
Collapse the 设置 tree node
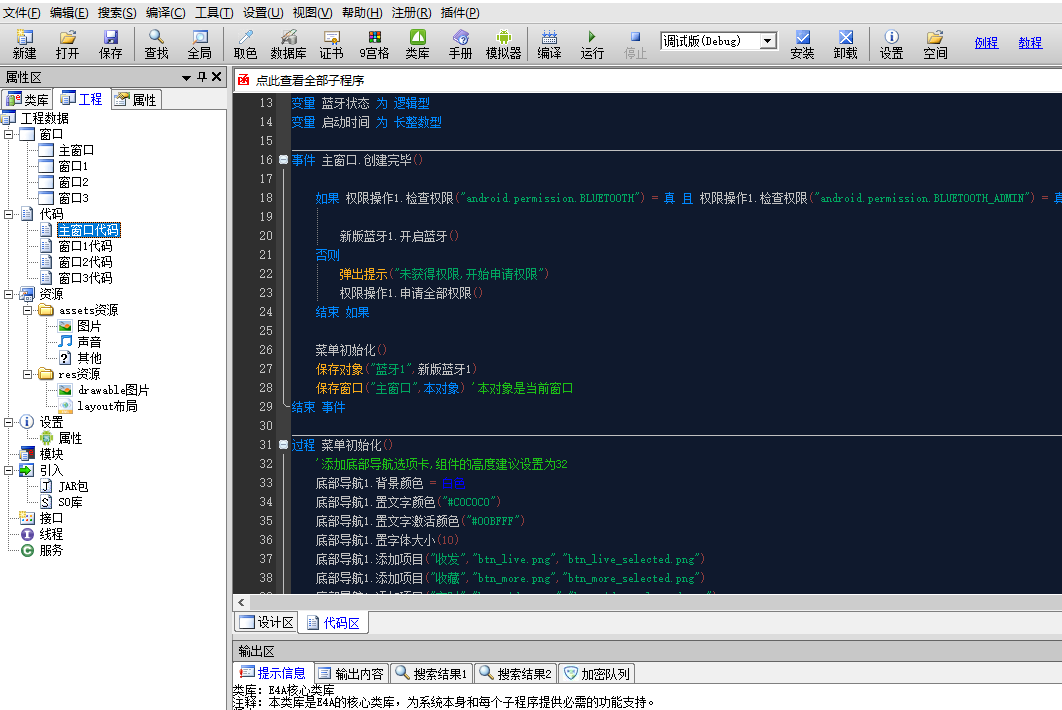pos(8,422)
